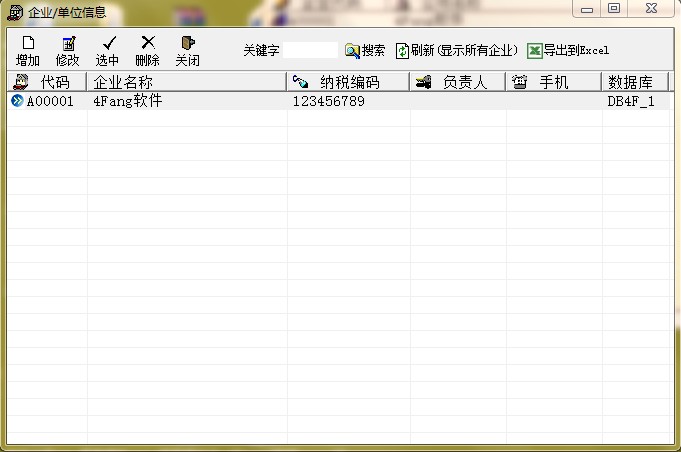Click the DB4F_1 database cell

tap(631, 101)
